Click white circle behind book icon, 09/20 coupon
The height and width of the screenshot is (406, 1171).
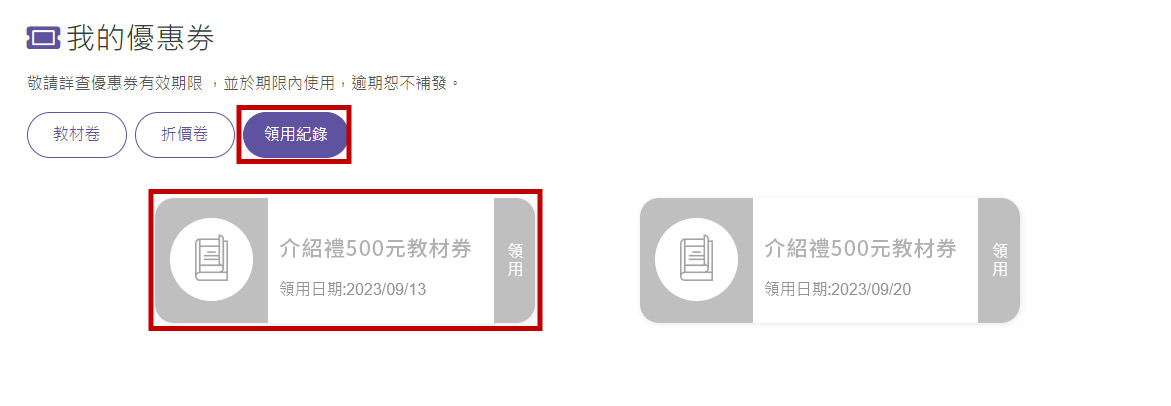pyautogui.click(x=696, y=260)
